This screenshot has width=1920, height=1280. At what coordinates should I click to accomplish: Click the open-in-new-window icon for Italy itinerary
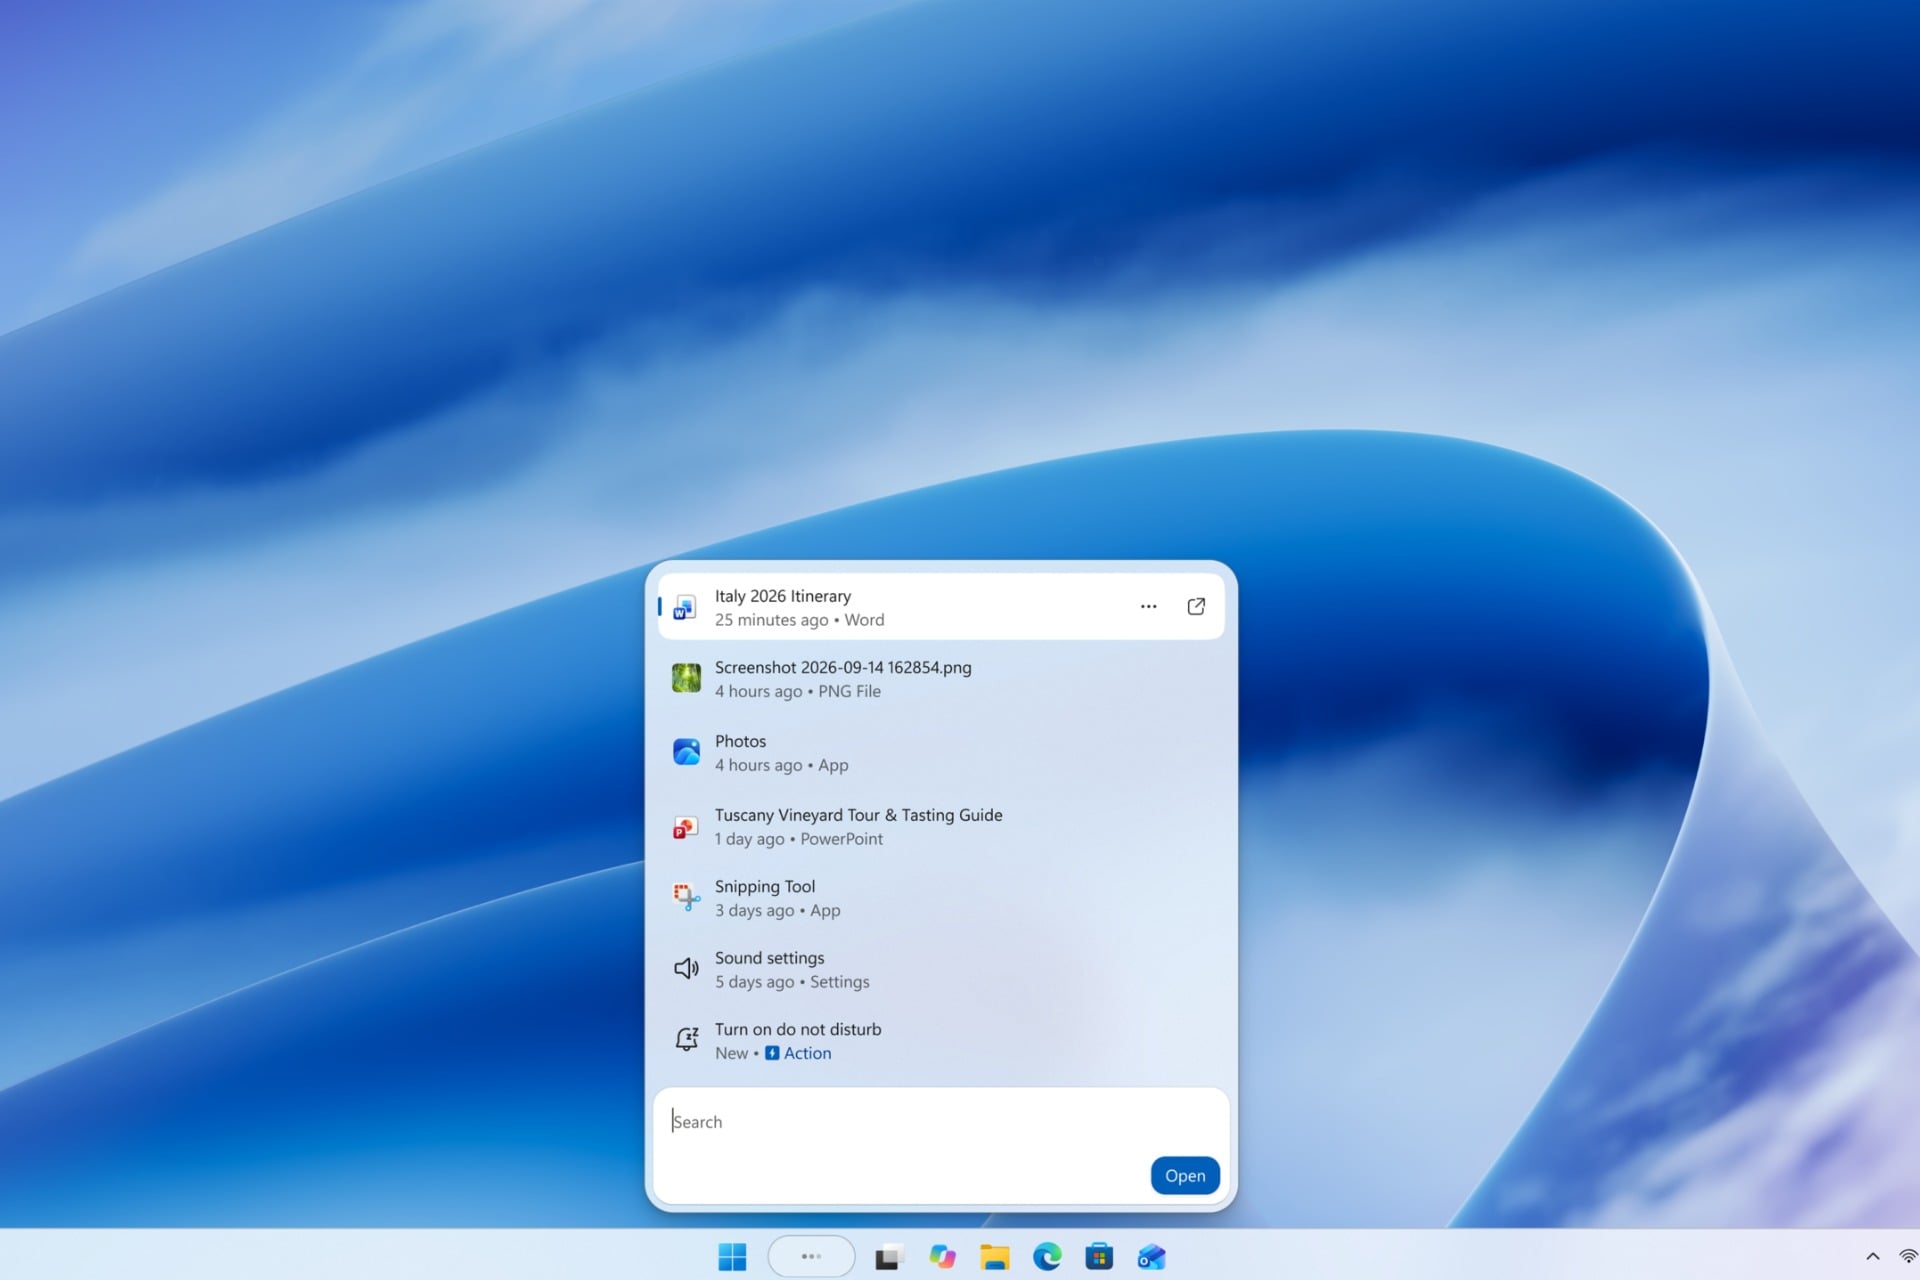point(1196,606)
